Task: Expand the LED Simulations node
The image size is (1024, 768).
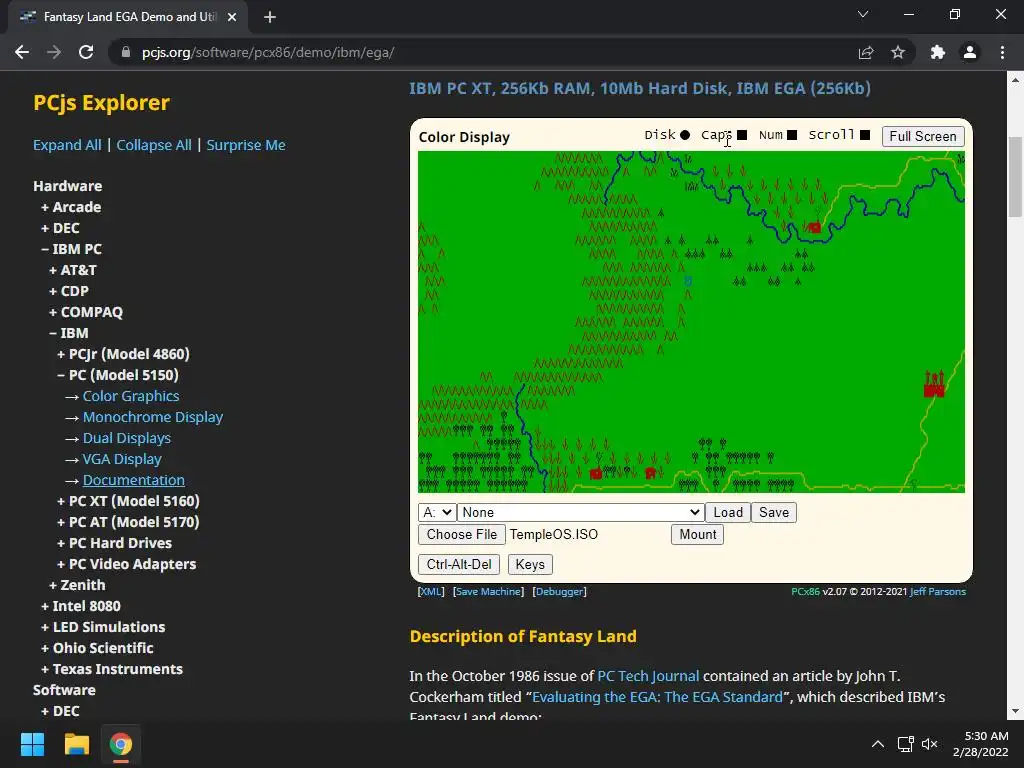Action: pyautogui.click(x=103, y=627)
